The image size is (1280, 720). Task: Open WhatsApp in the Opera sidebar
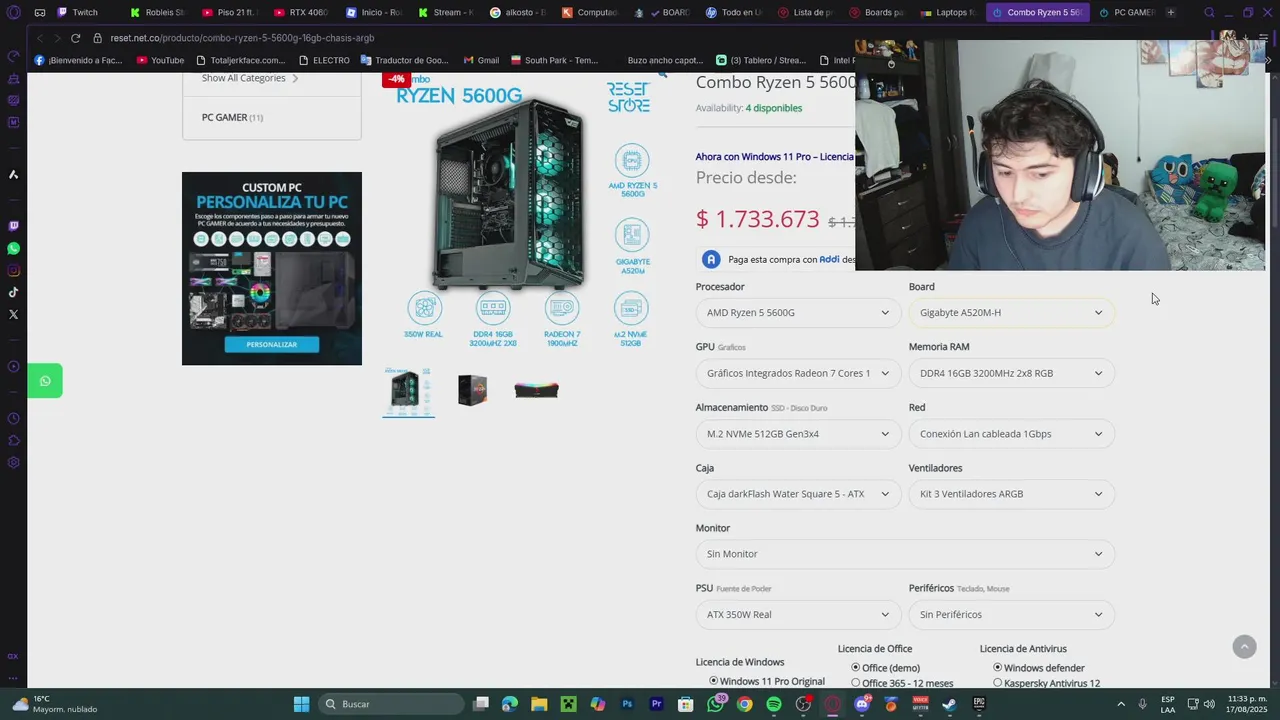pyautogui.click(x=13, y=248)
